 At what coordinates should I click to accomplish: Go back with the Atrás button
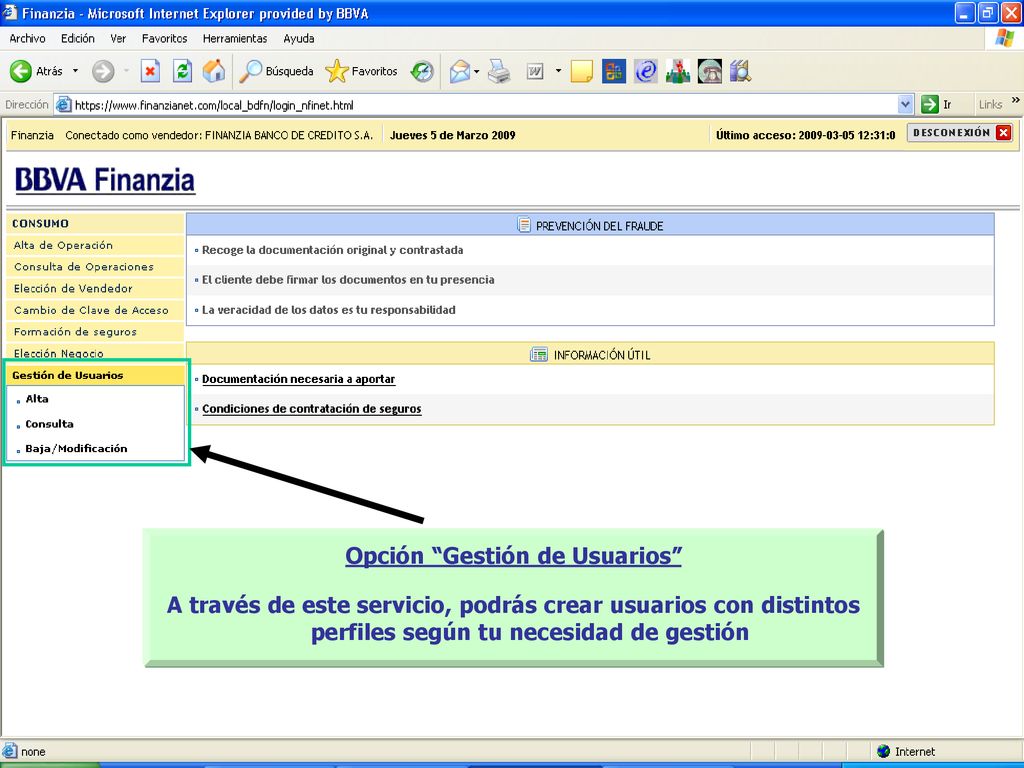[37, 71]
